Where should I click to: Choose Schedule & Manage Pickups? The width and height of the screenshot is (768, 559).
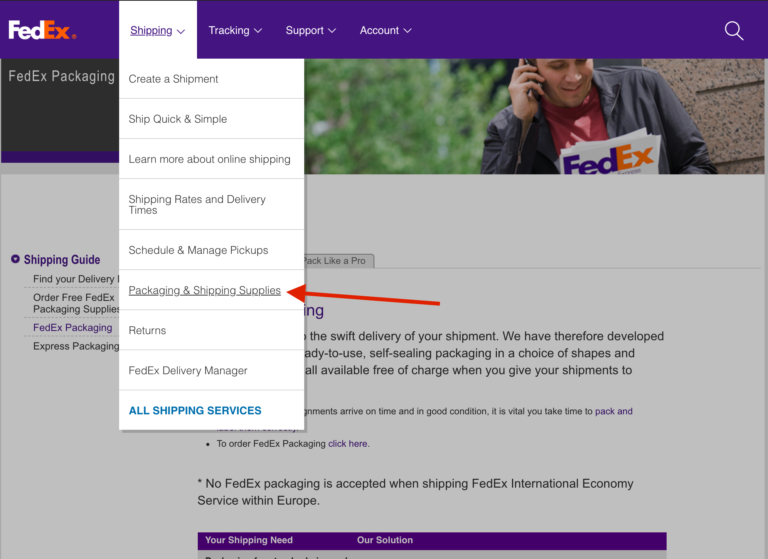tap(198, 250)
